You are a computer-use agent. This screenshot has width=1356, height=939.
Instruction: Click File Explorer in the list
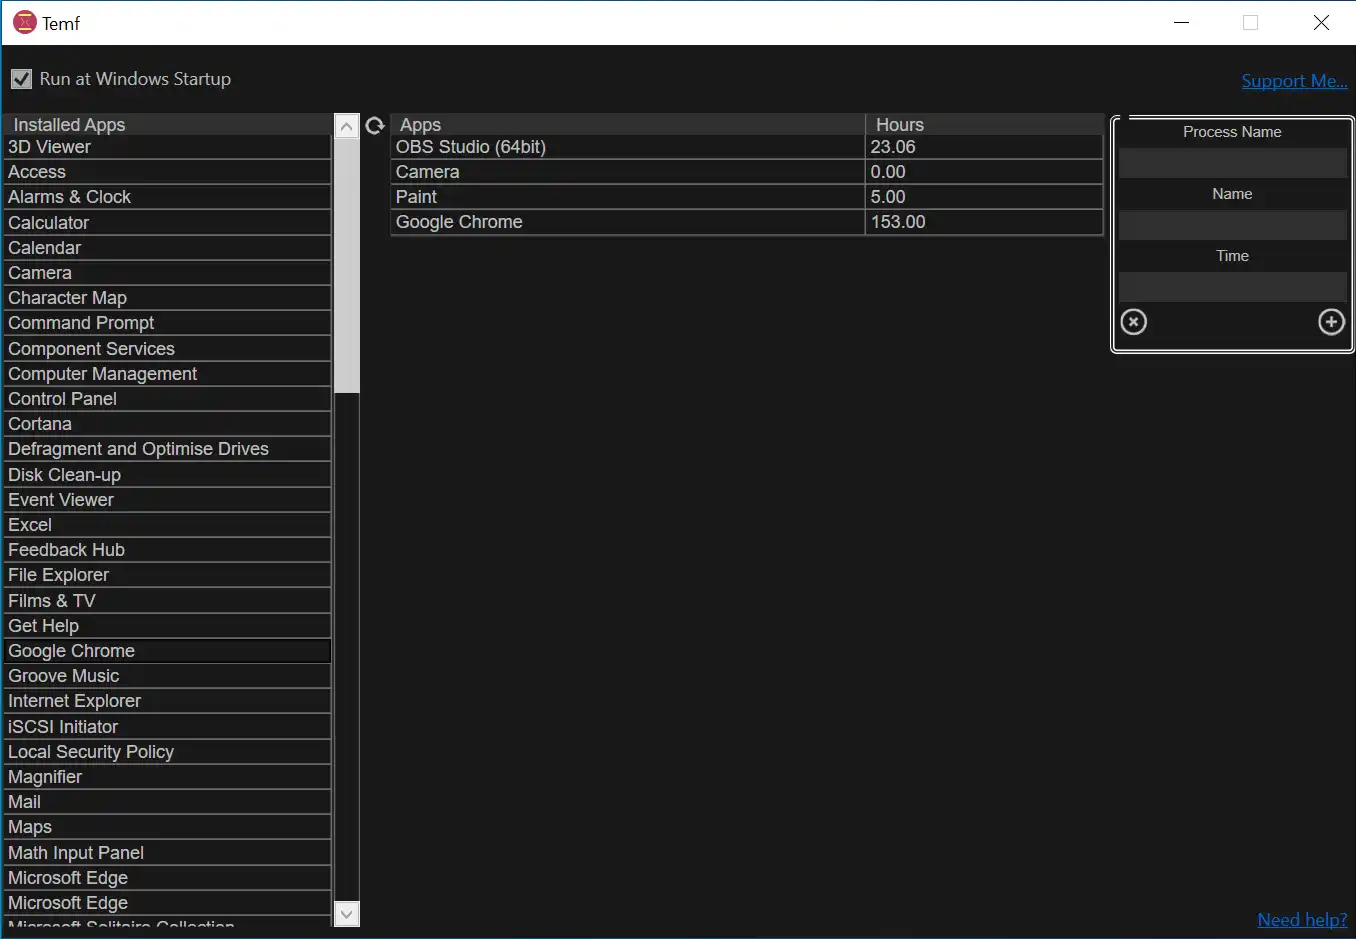[167, 575]
